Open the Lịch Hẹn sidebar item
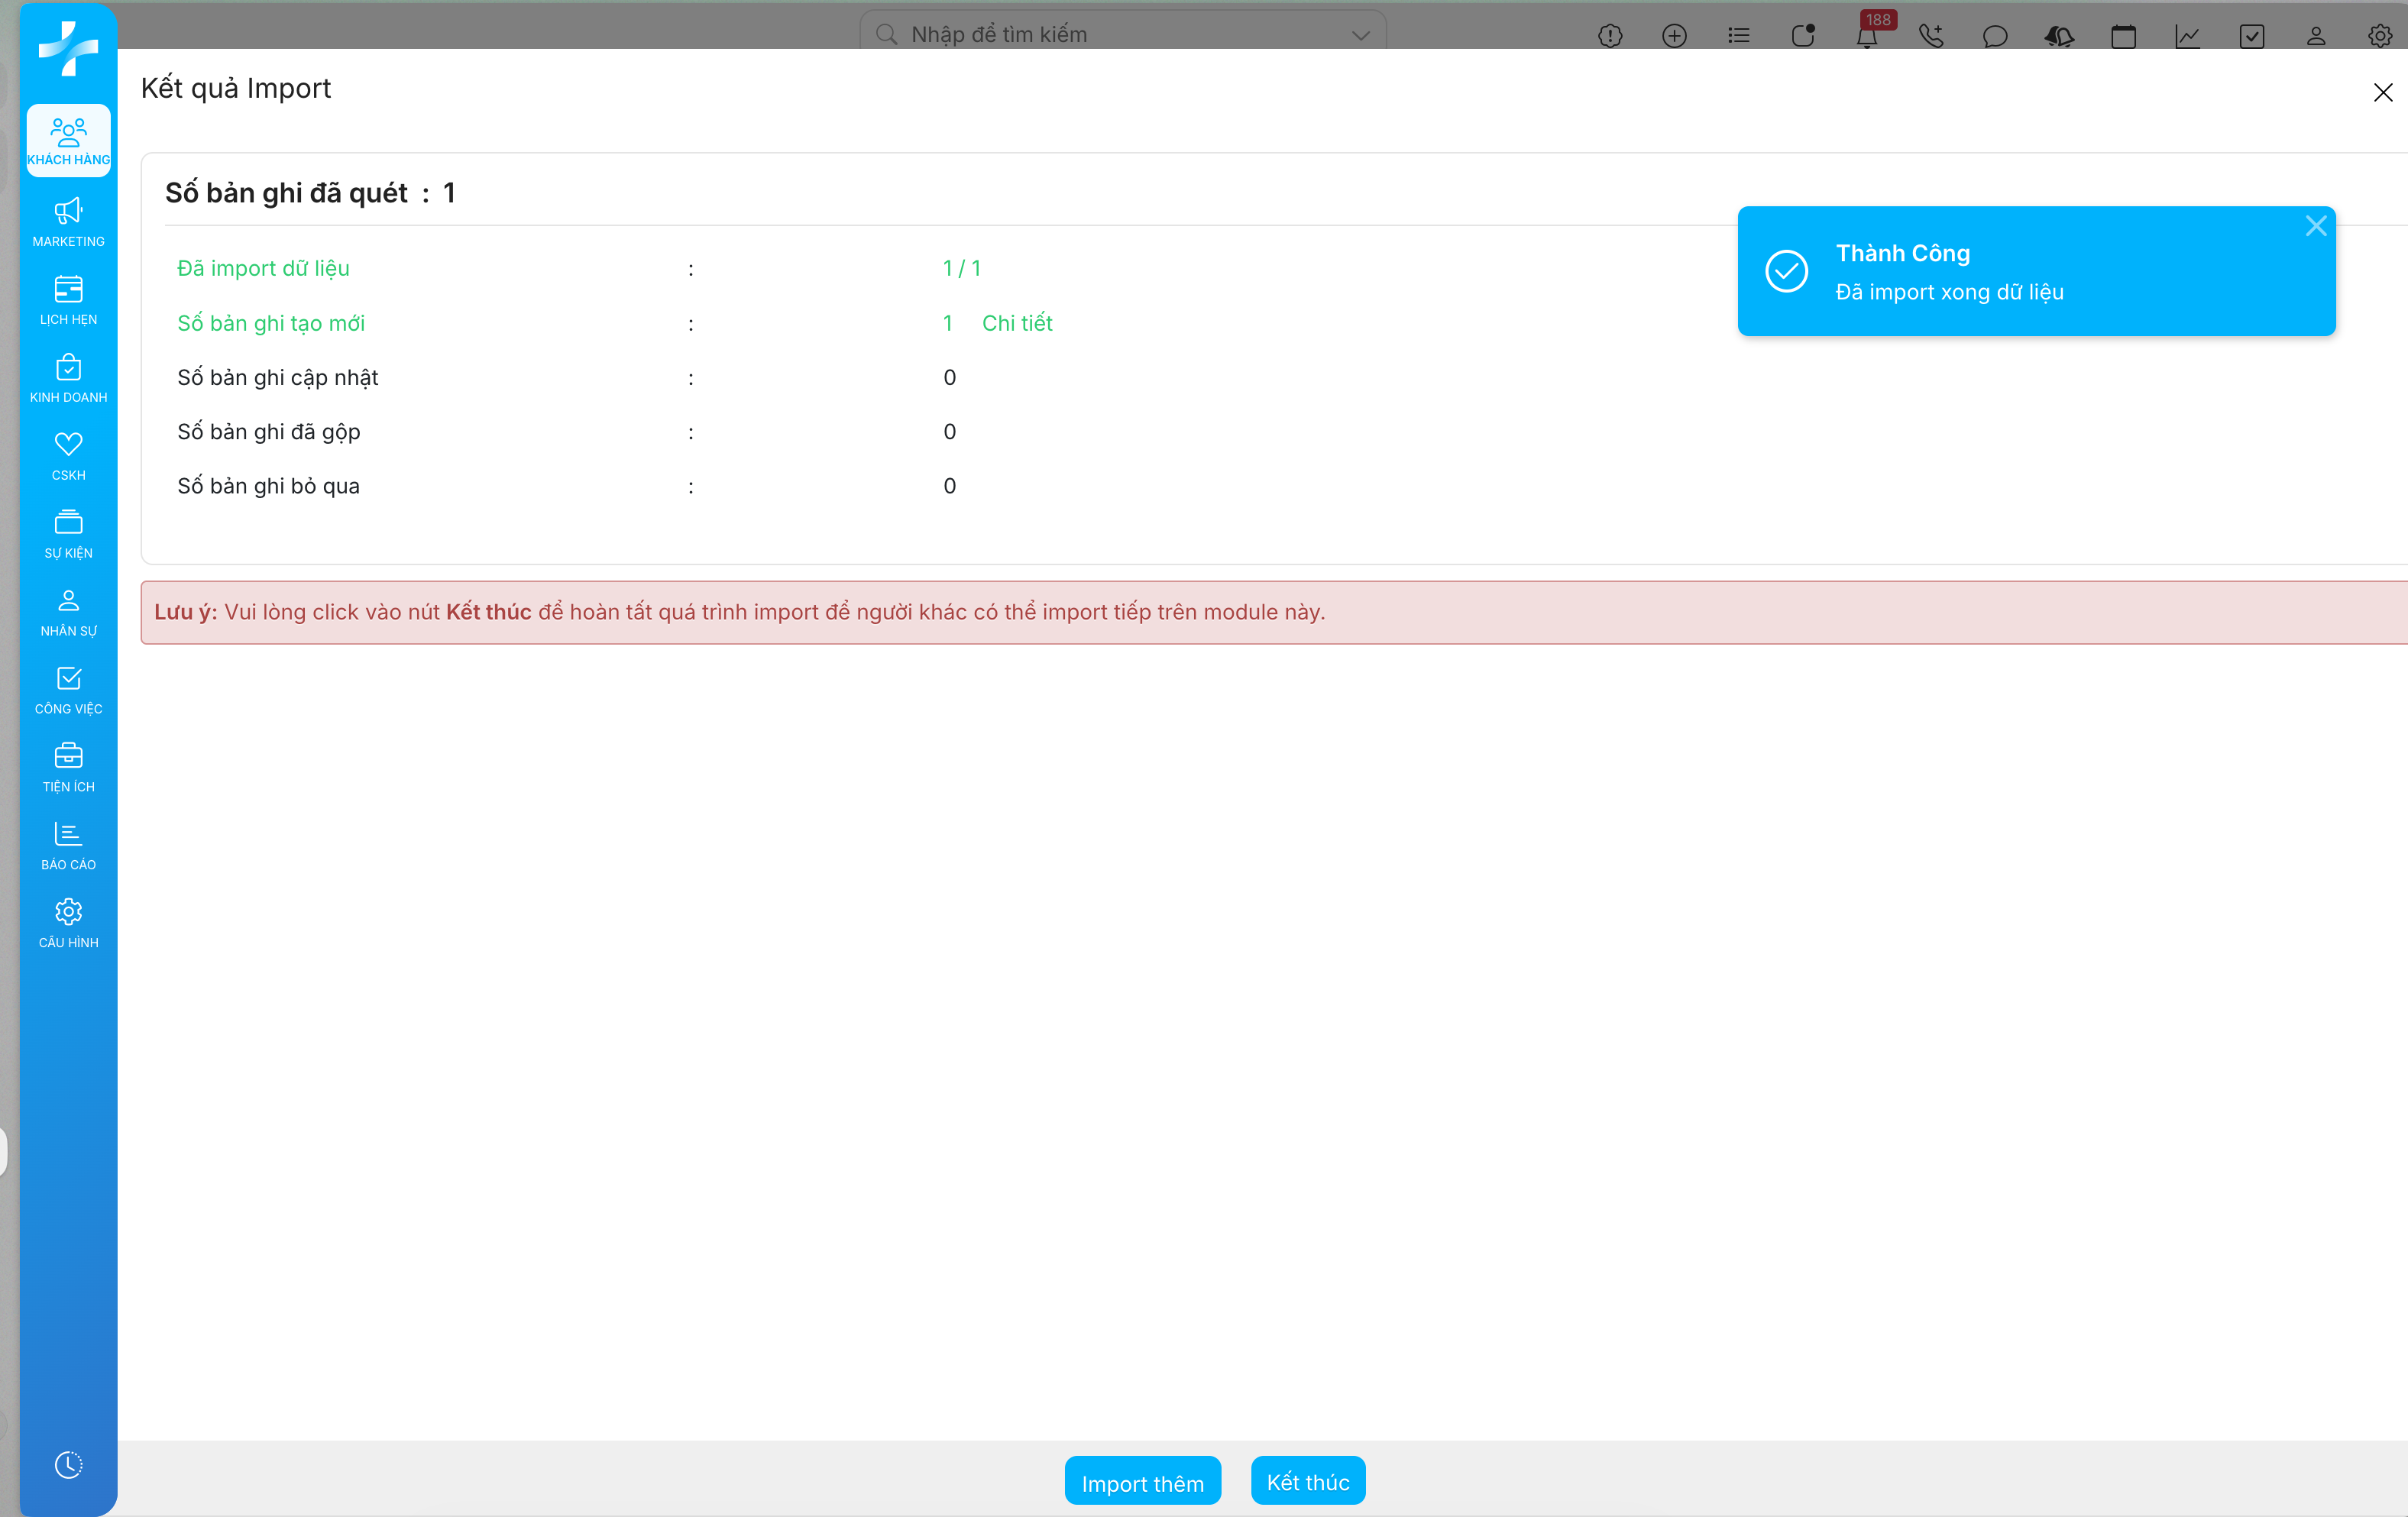2408x1517 pixels. click(68, 299)
